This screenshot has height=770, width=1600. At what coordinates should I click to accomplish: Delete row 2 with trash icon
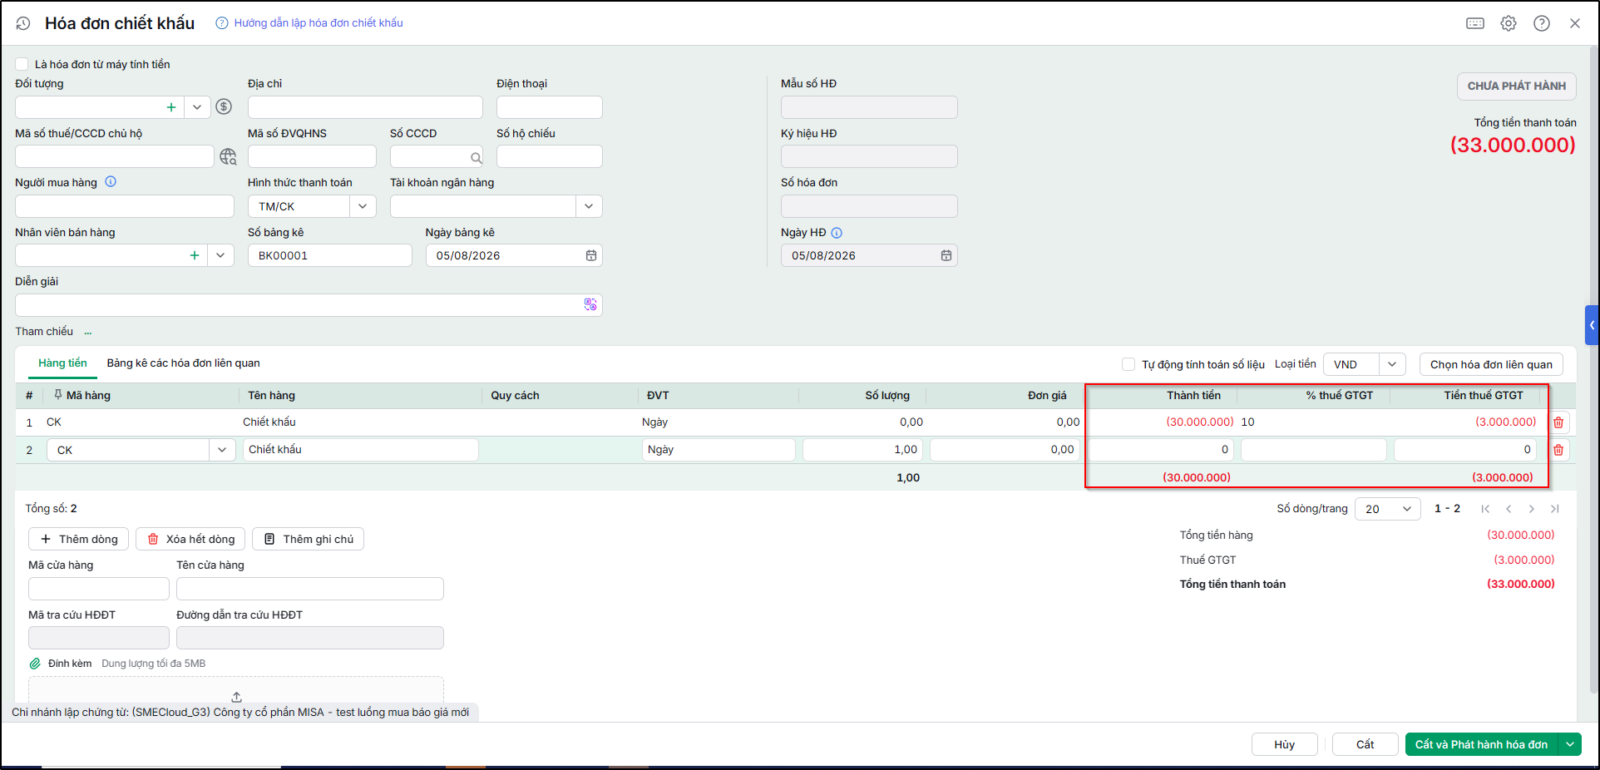1558,450
